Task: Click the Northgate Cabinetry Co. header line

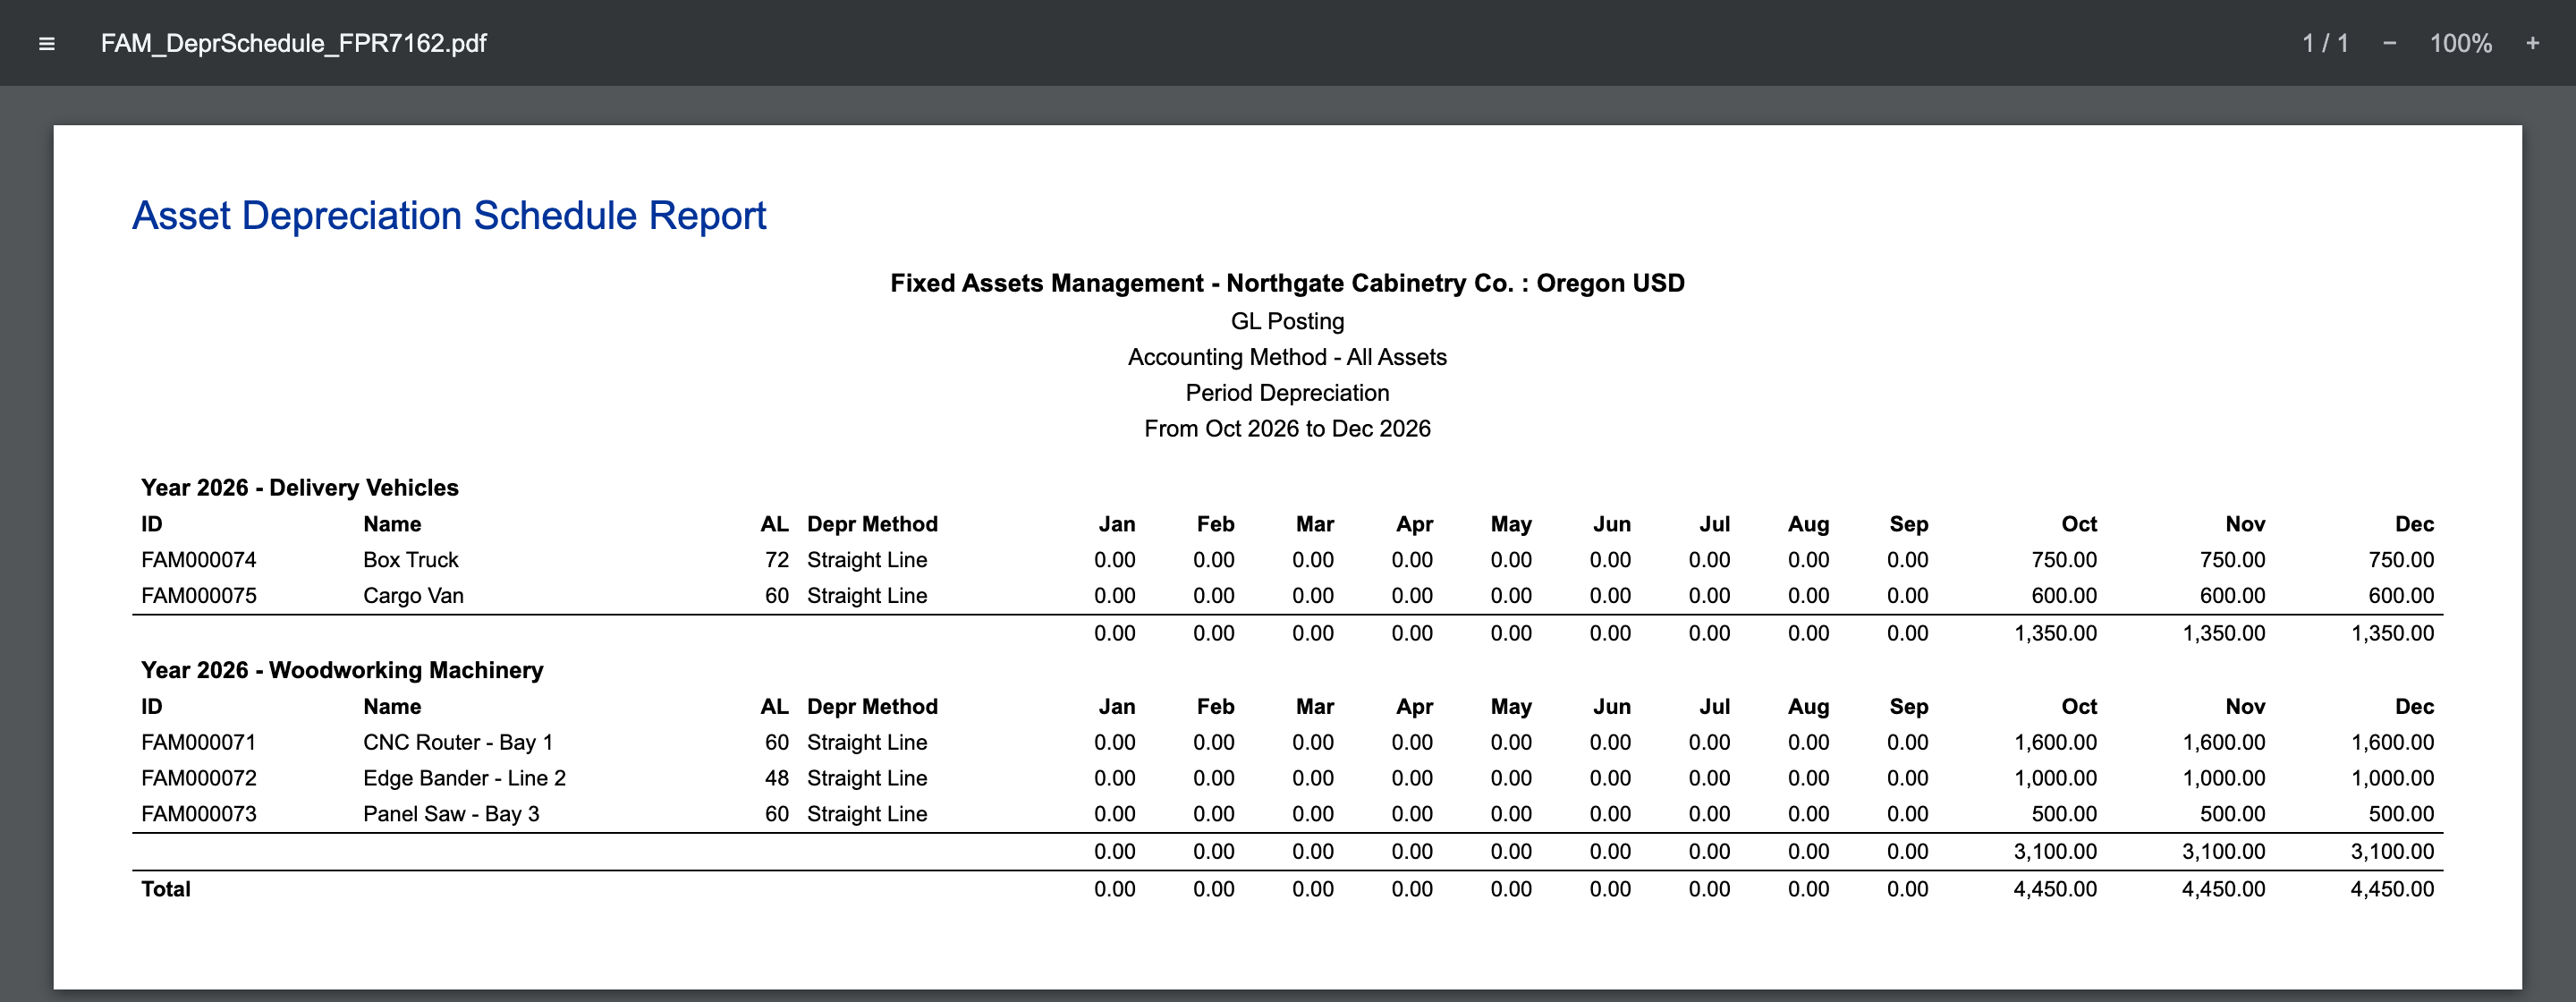Action: 1287,283
